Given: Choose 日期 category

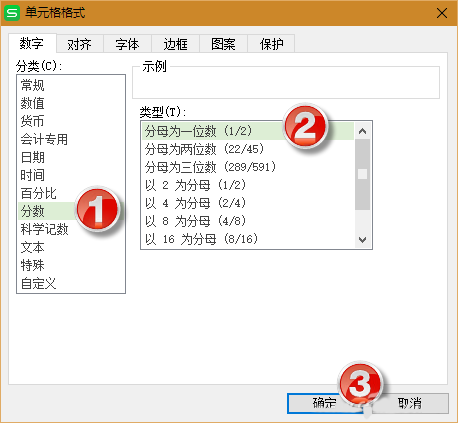Looking at the screenshot, I should [71, 157].
